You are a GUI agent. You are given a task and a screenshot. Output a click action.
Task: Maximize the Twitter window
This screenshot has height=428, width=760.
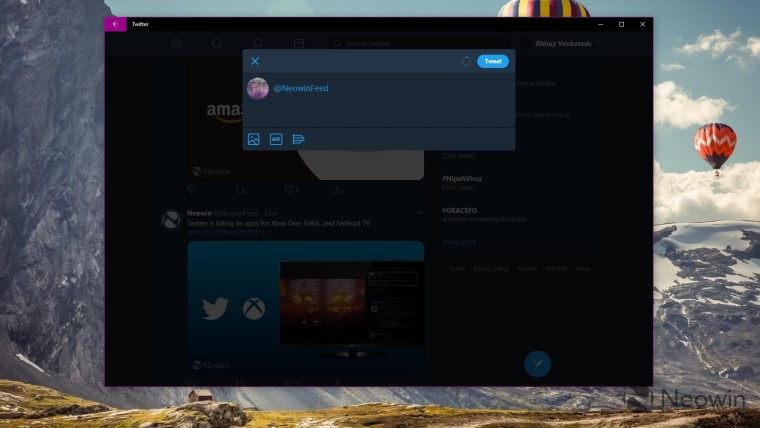[621, 24]
